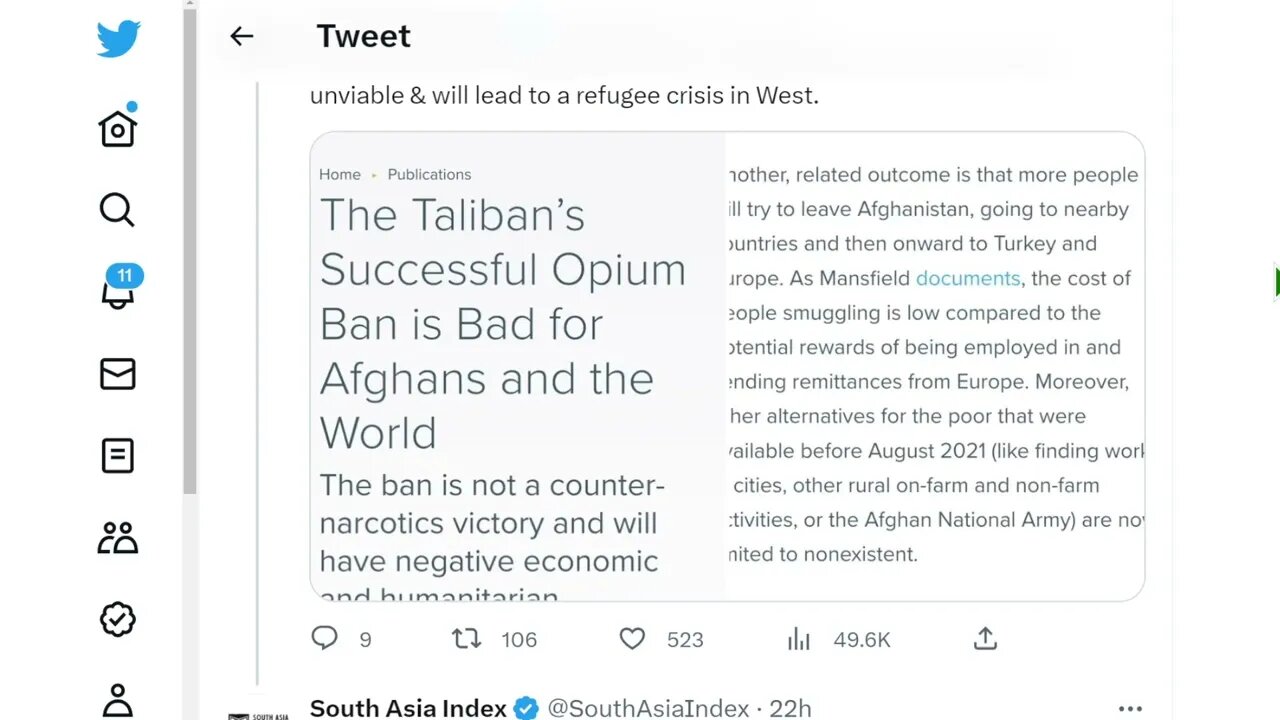This screenshot has height=720, width=1280.
Task: Reply to the tweet with 9 replies
Action: [325, 638]
